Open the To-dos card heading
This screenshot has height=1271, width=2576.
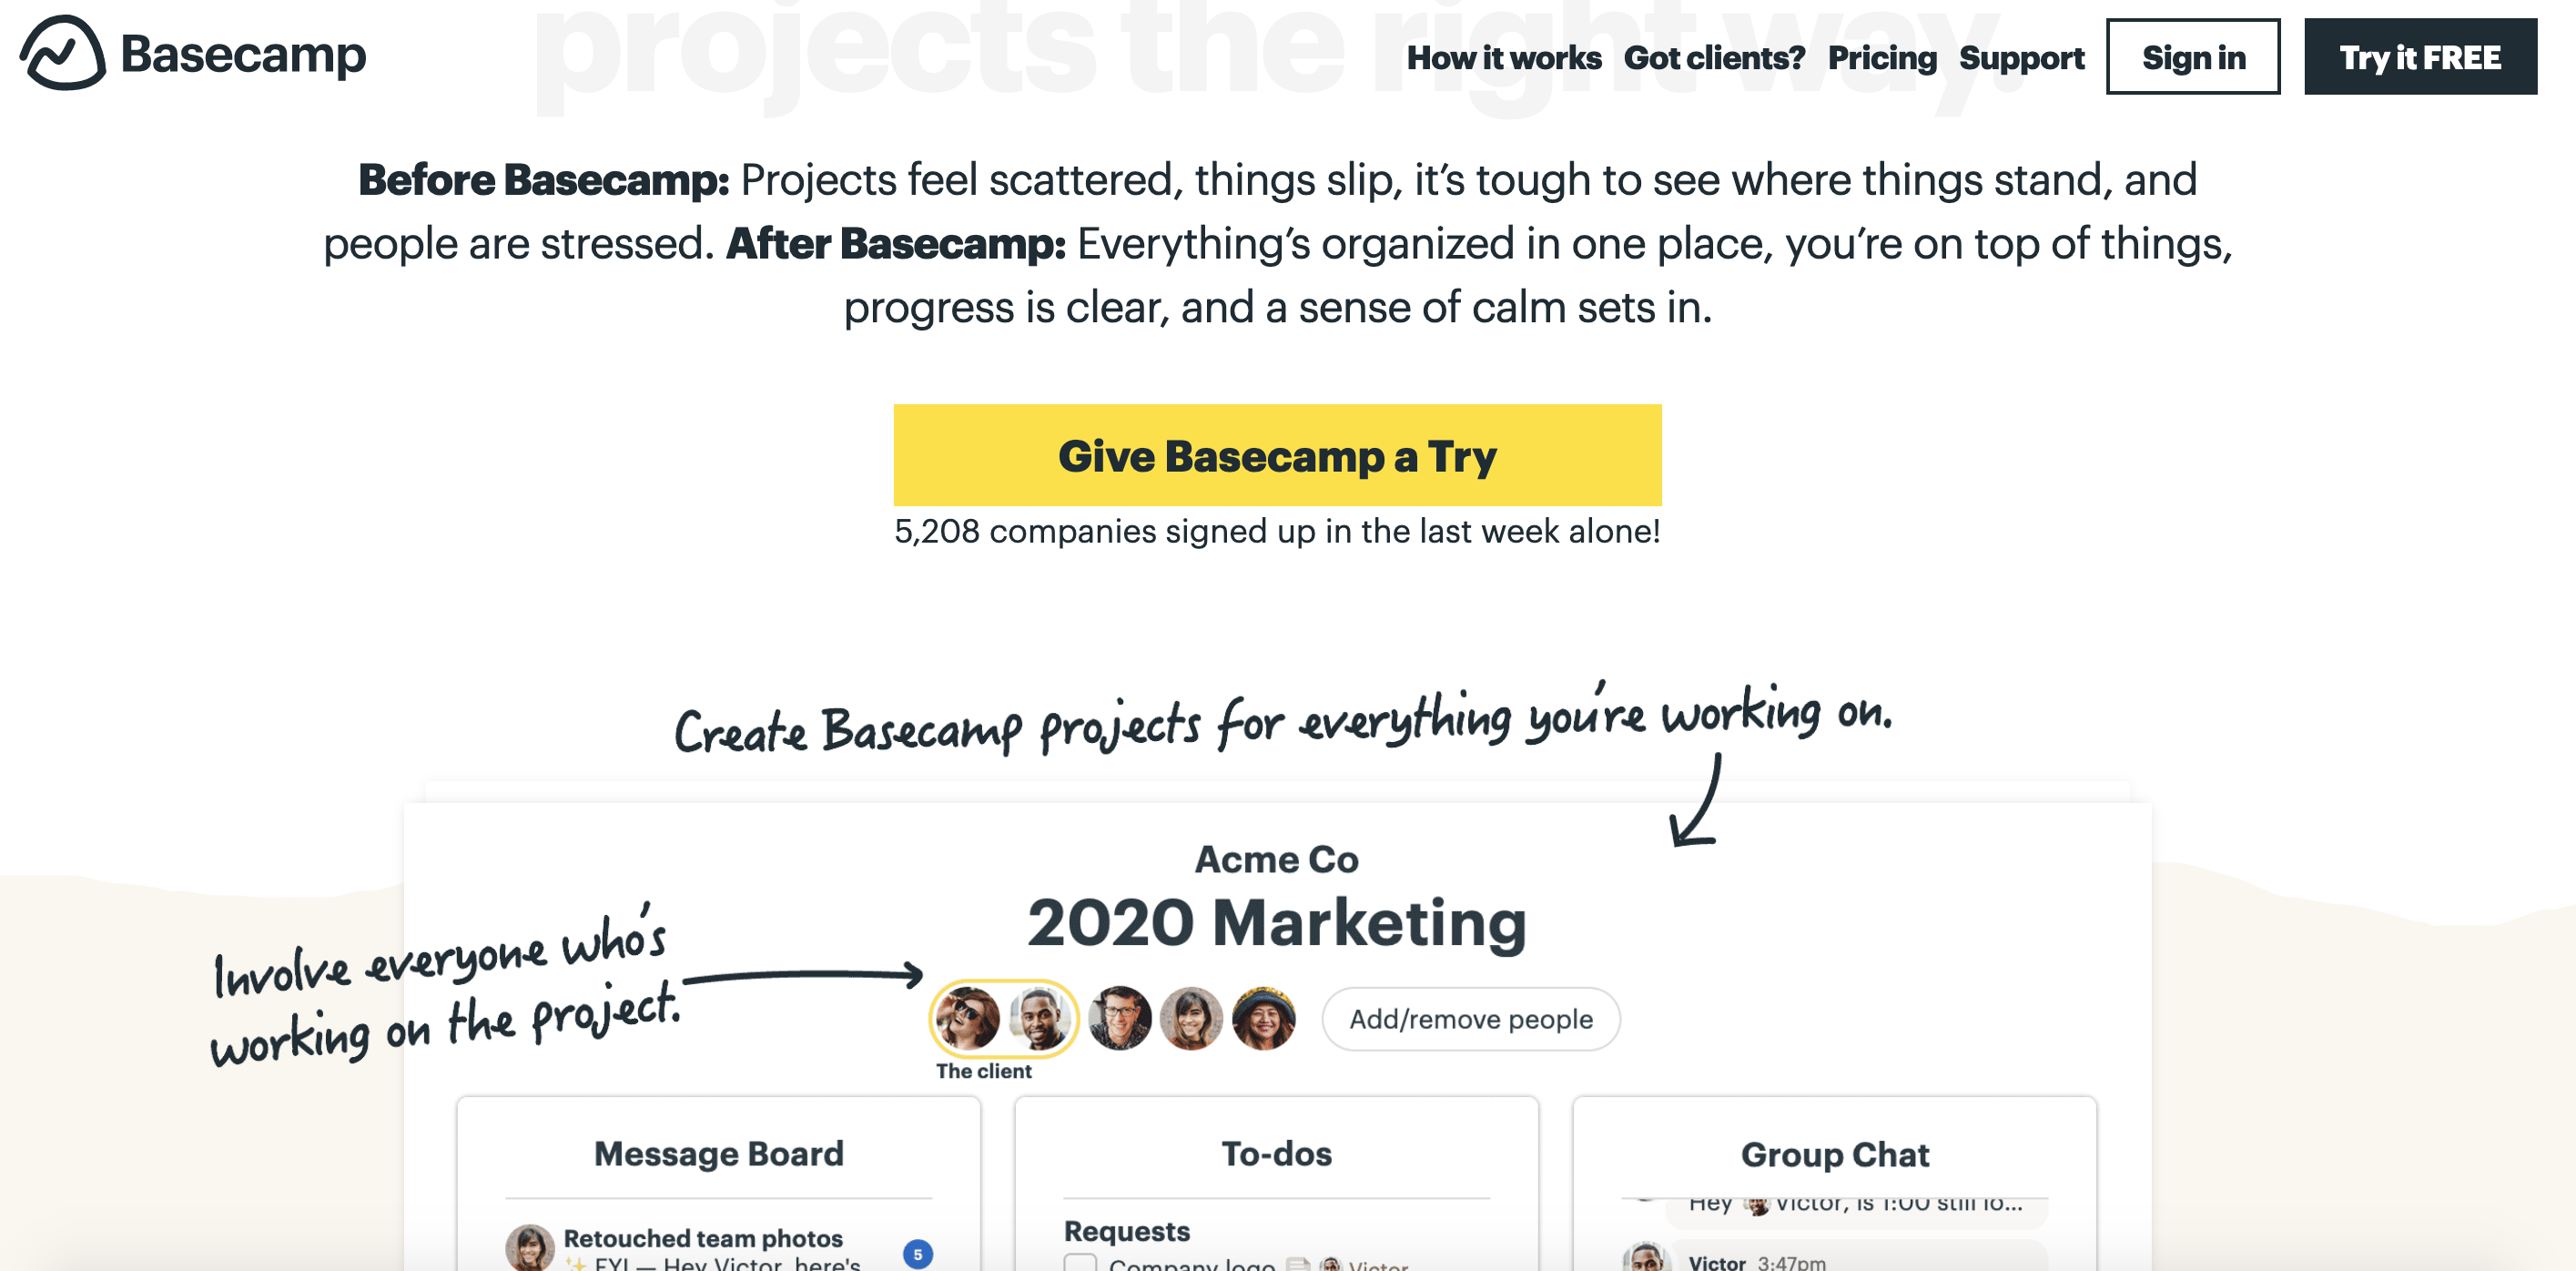(x=1277, y=1153)
